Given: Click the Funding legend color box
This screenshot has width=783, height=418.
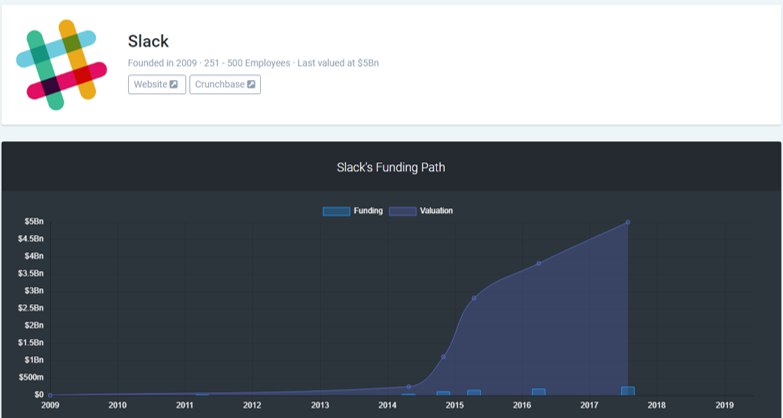Looking at the screenshot, I should (336, 211).
